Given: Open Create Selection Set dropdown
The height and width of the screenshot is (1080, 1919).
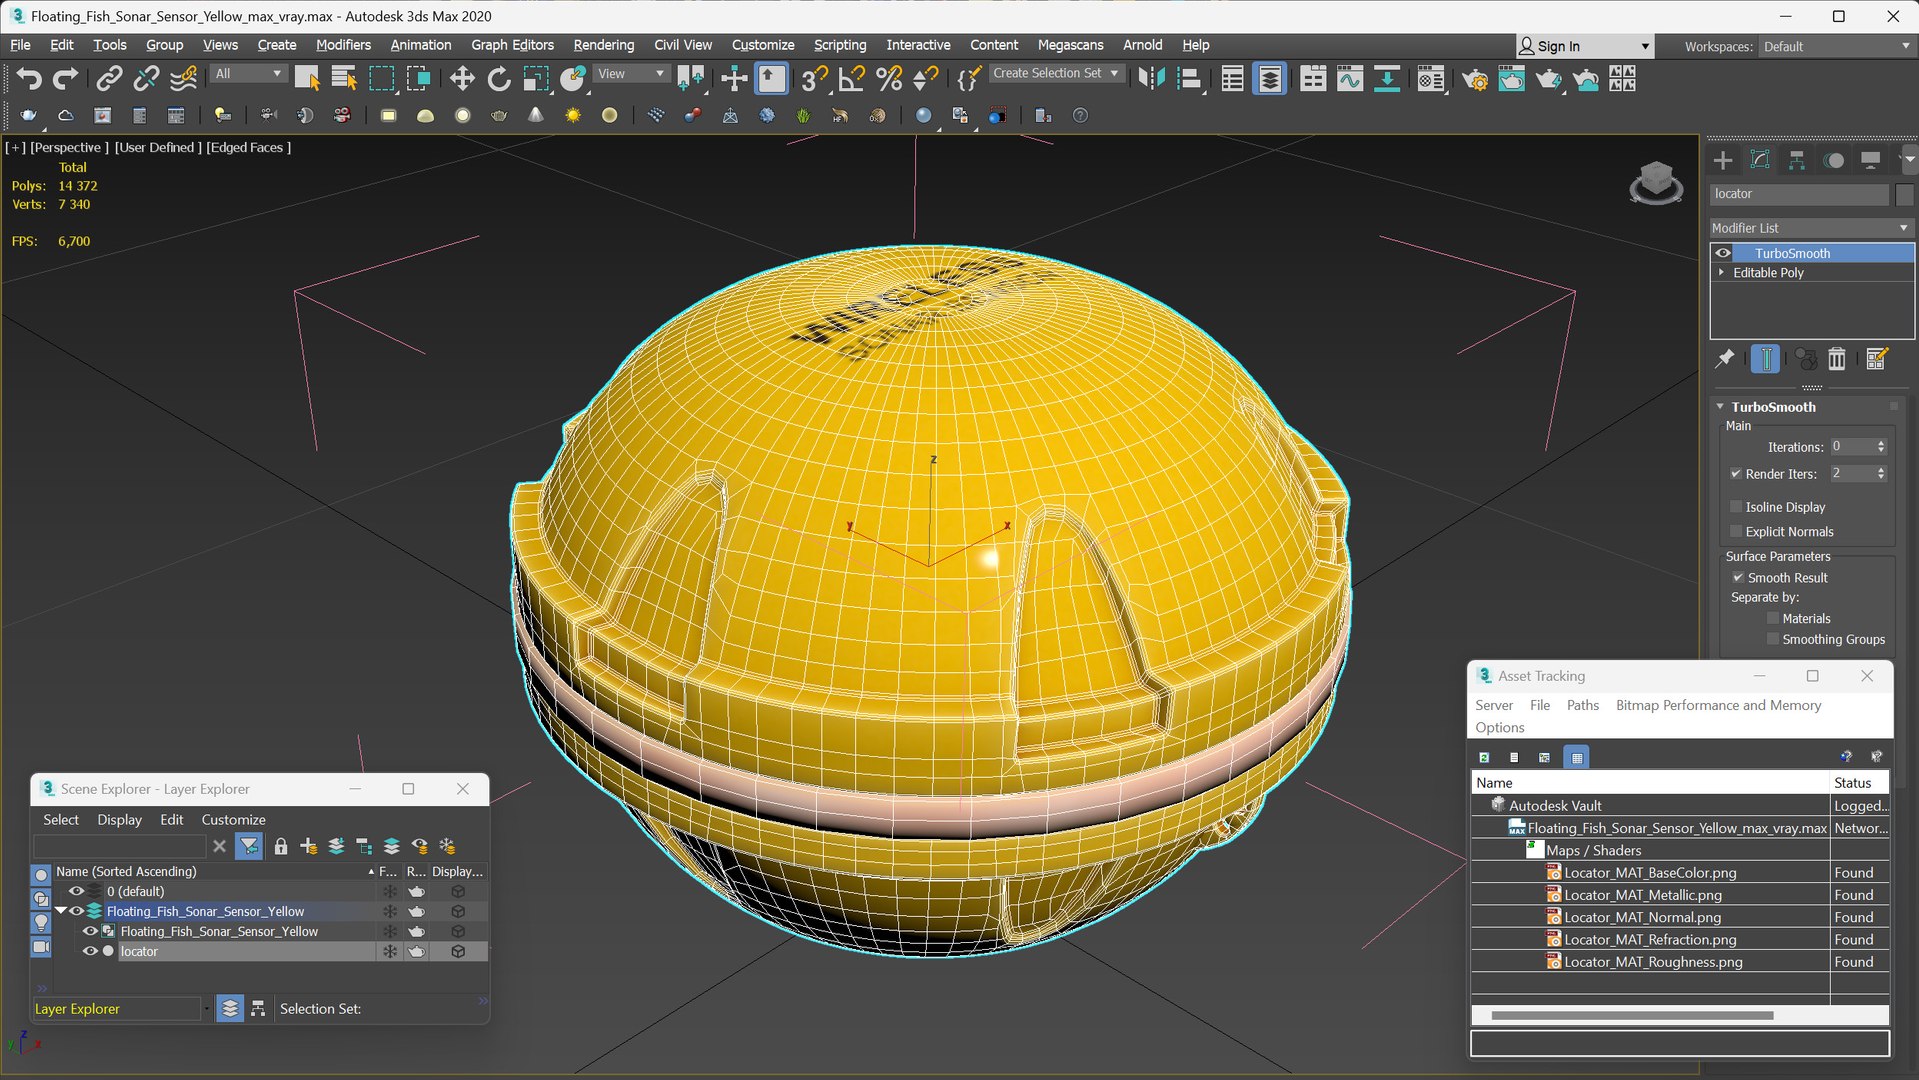Looking at the screenshot, I should (x=1055, y=74).
